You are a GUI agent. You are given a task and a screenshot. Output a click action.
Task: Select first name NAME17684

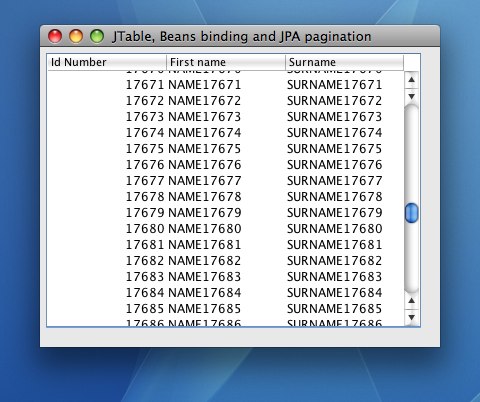(226, 293)
